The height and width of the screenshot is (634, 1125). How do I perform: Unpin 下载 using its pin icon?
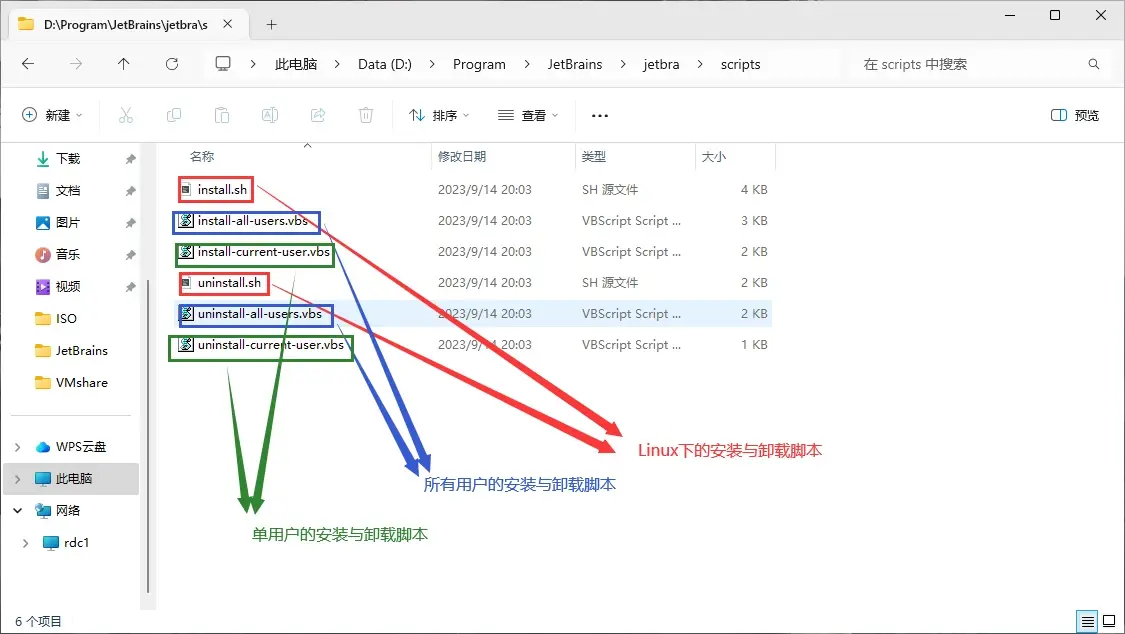tap(130, 158)
